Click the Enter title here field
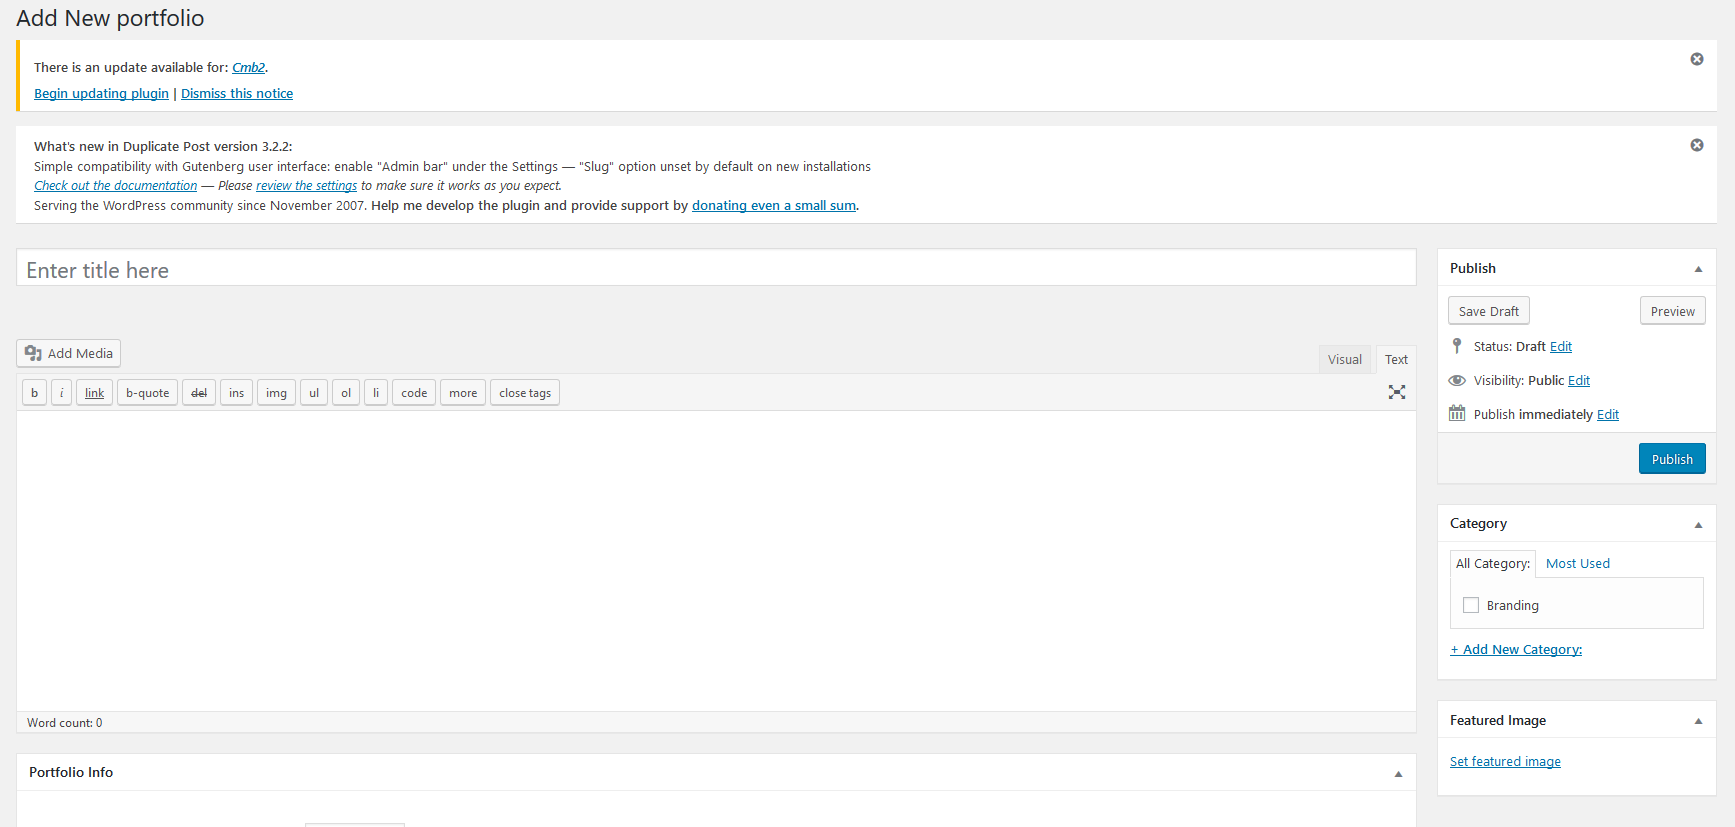The width and height of the screenshot is (1735, 827). pyautogui.click(x=716, y=270)
